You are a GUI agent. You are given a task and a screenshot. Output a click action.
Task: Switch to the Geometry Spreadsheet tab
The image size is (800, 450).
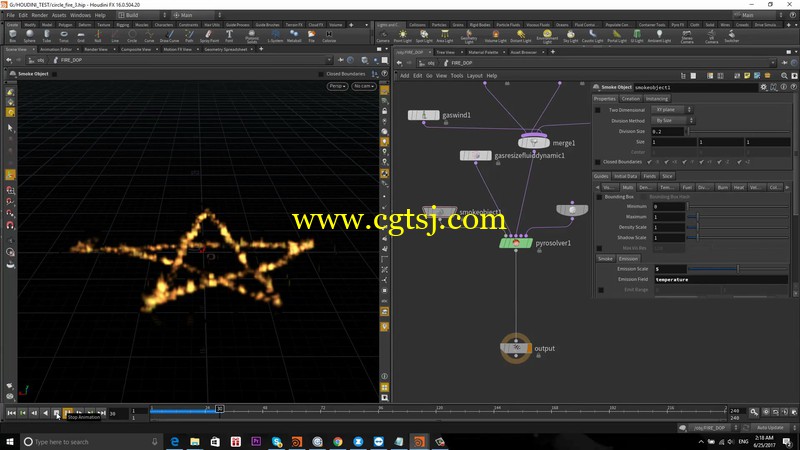(226, 49)
